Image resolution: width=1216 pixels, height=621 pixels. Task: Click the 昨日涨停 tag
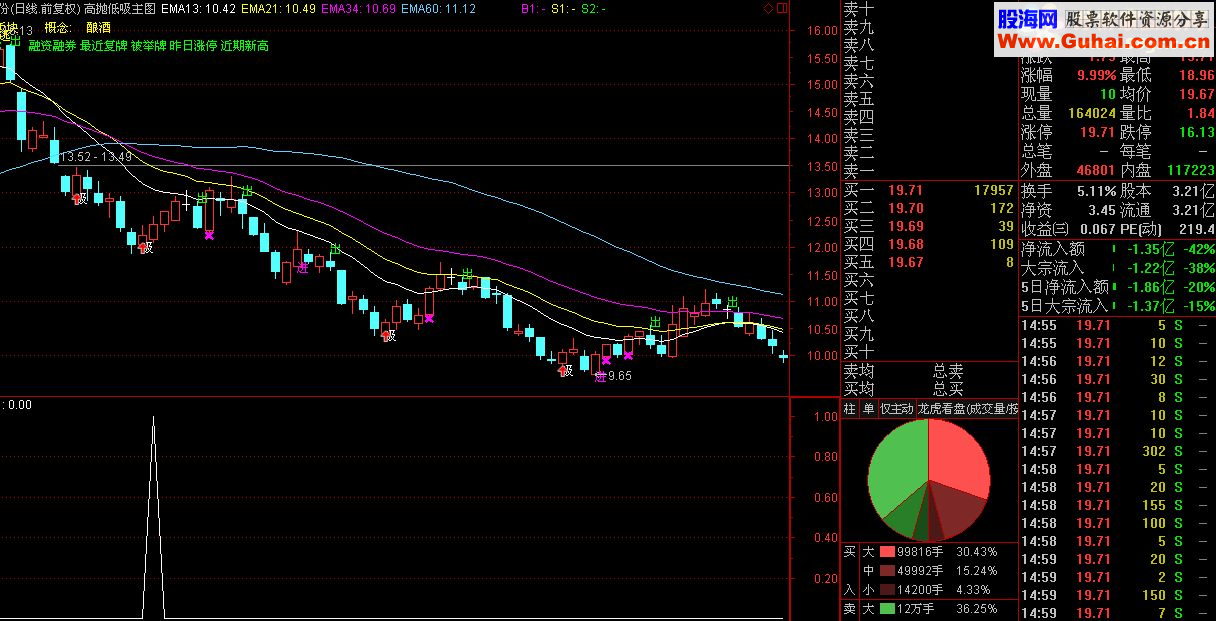194,46
